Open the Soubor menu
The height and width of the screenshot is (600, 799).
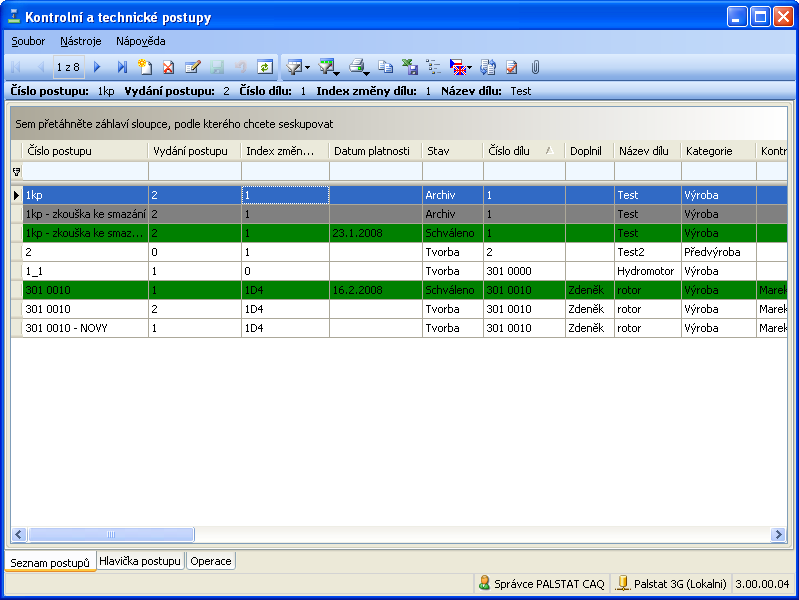28,41
